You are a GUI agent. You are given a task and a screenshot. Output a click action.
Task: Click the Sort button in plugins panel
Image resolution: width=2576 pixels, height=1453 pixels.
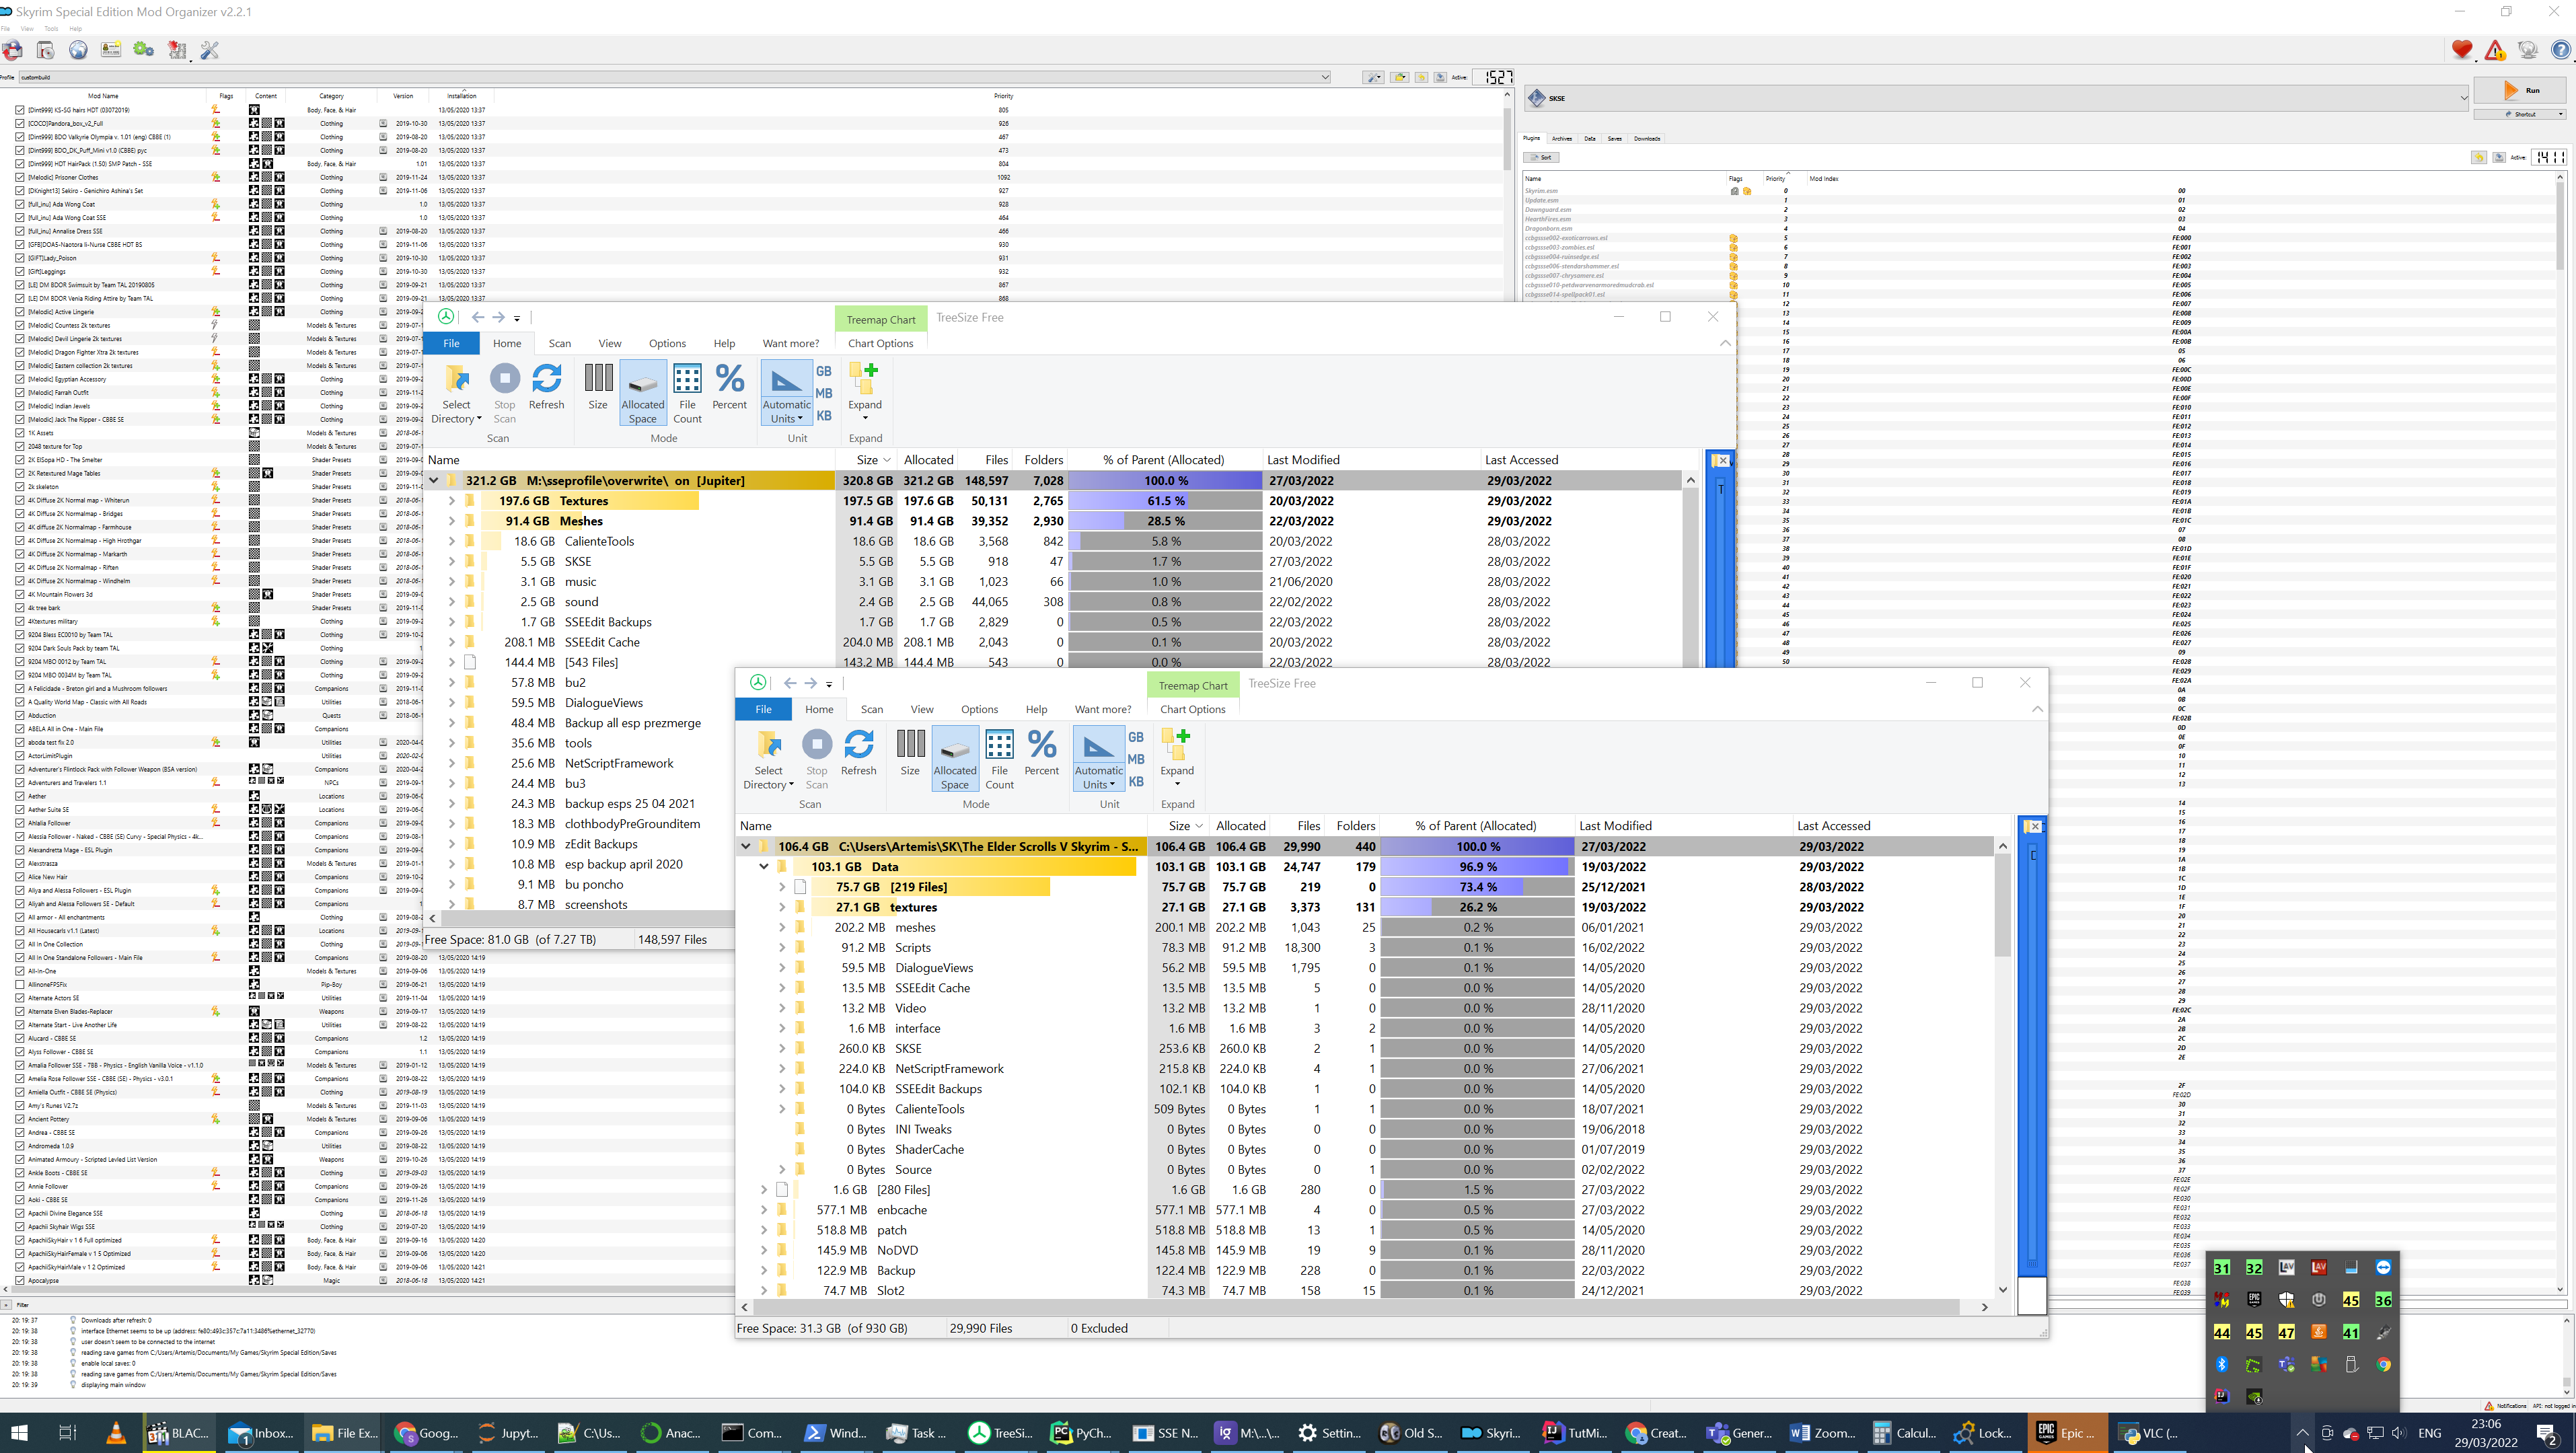pyautogui.click(x=1541, y=157)
